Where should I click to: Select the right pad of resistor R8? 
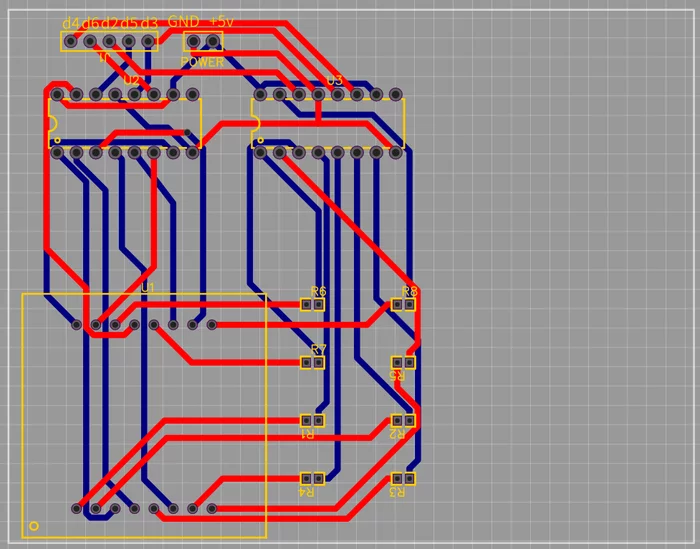coord(409,305)
